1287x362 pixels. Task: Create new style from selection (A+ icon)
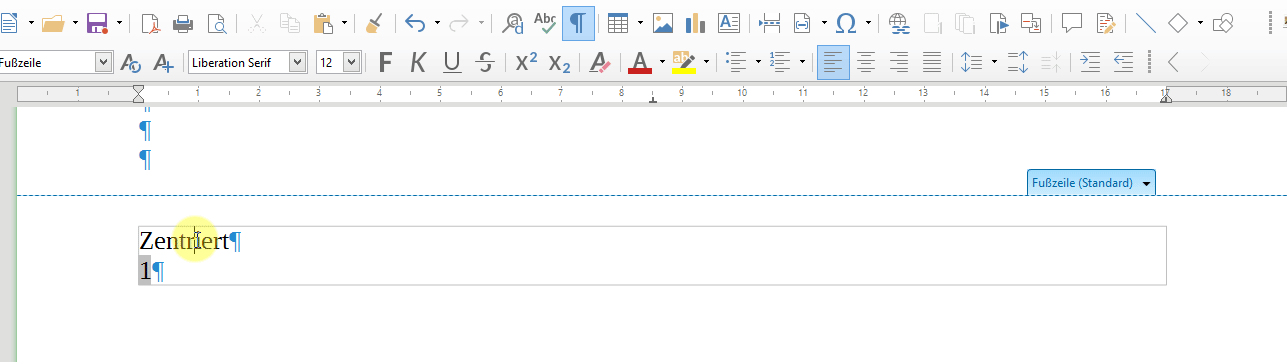tap(164, 63)
